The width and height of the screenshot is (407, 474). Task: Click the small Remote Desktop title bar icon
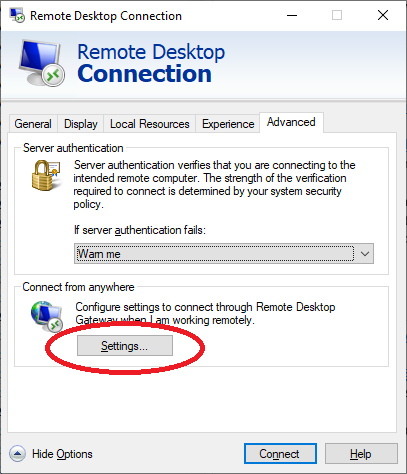pyautogui.click(x=17, y=15)
